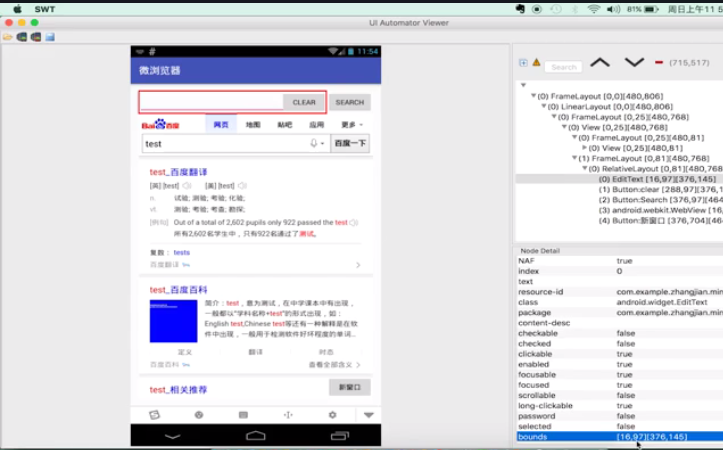Open the test_百度百科 link
723x450 pixels.
click(x=178, y=290)
